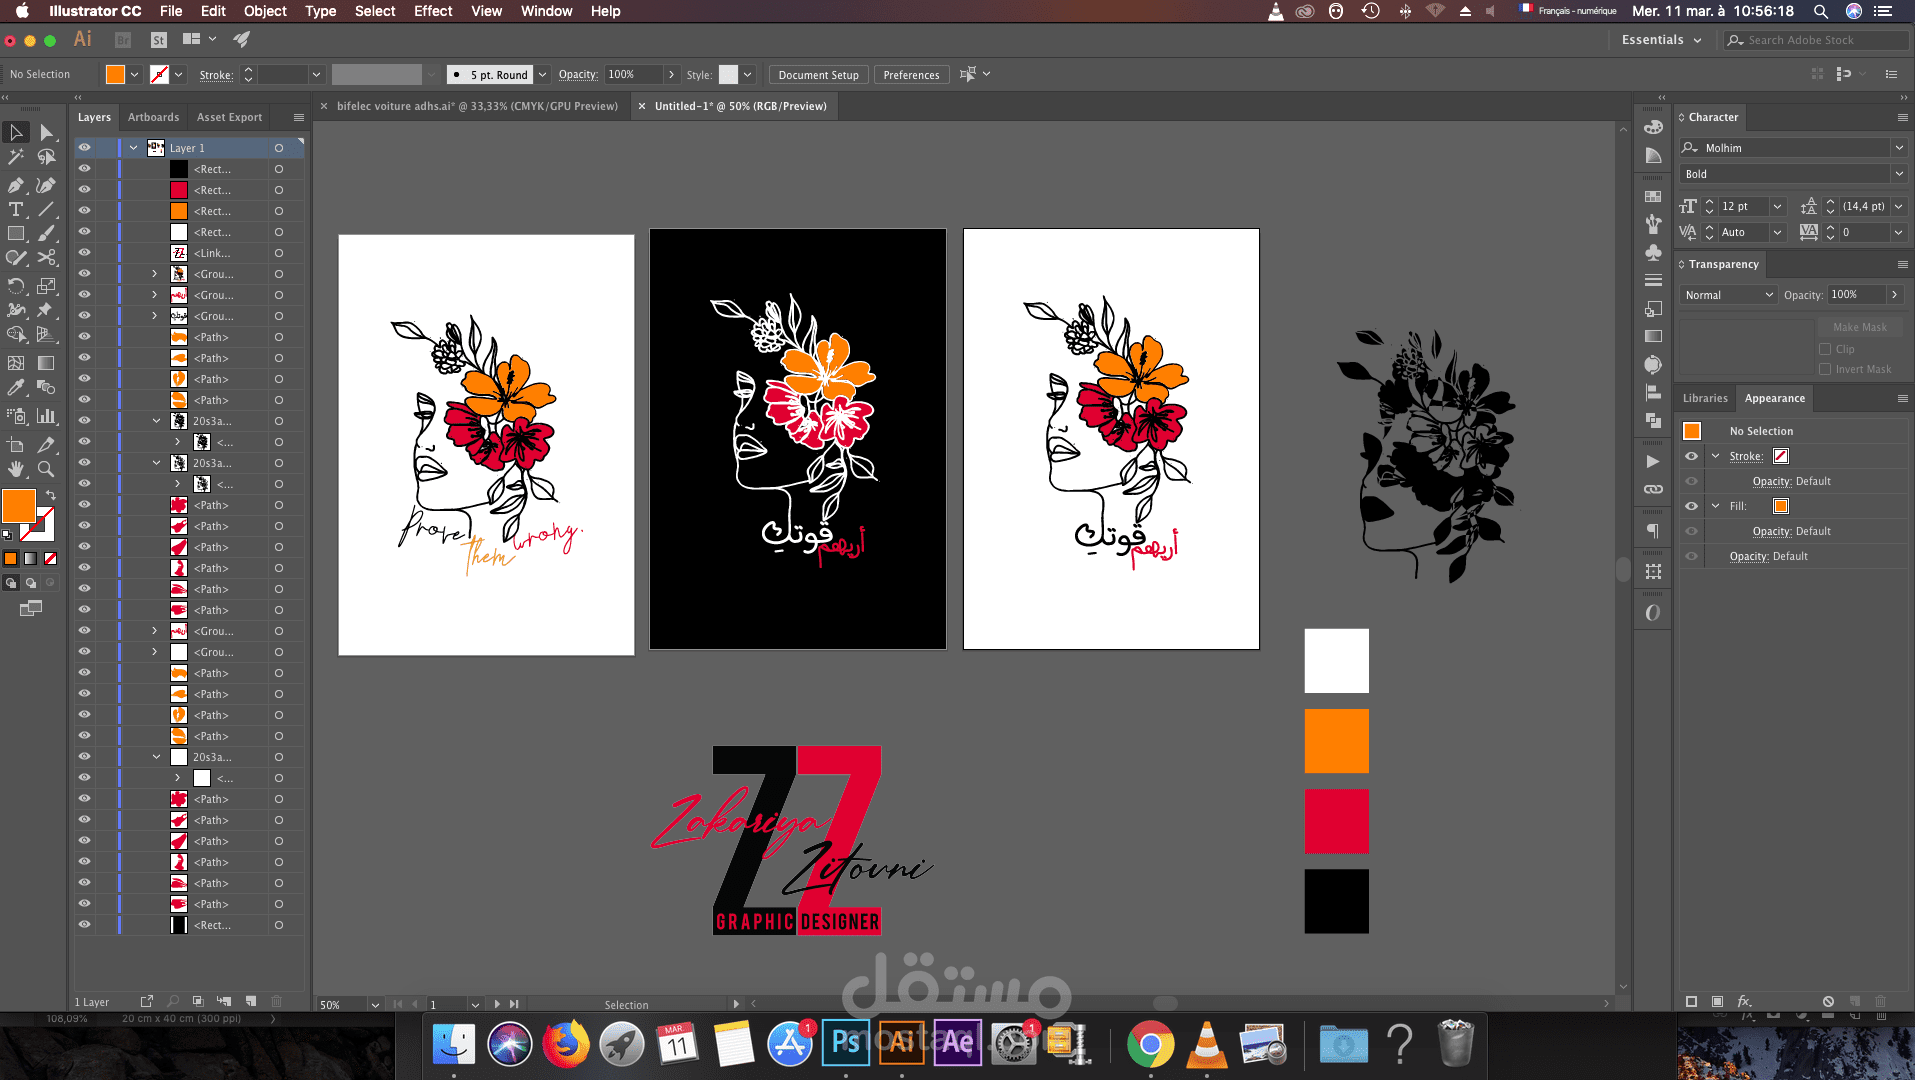Click the Document Setup button
Viewport: 1915px width, 1080px height.
click(818, 75)
